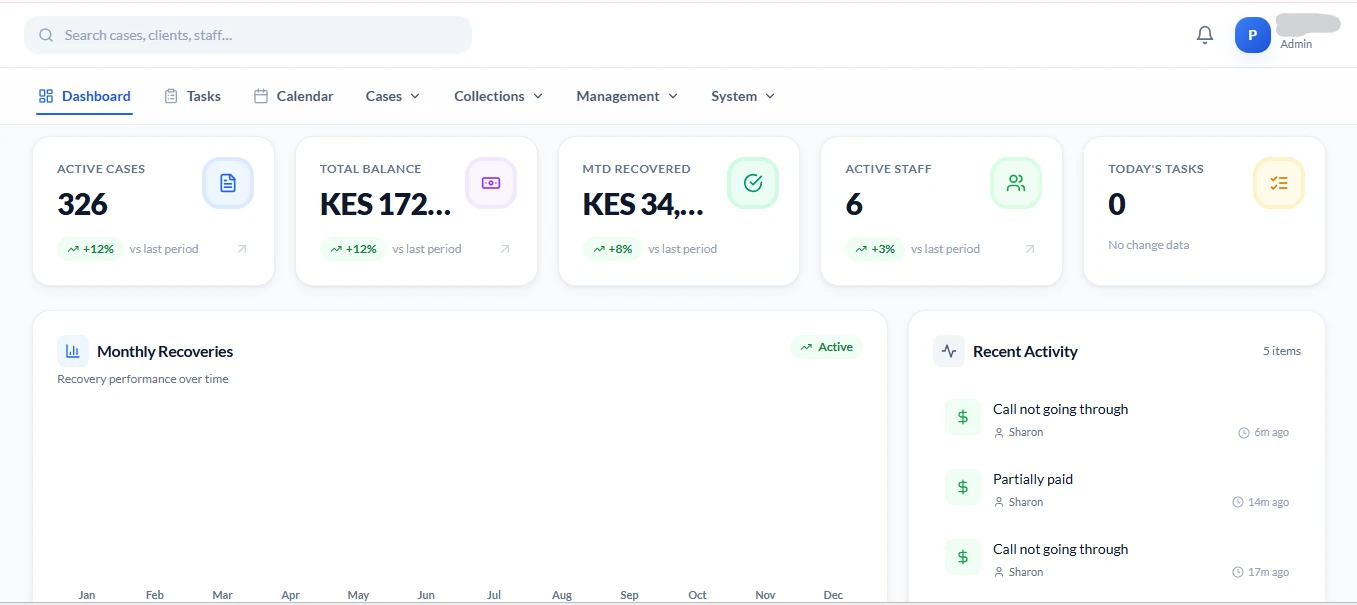The image size is (1357, 605).
Task: Click the Jun label on chart axis
Action: point(426,595)
